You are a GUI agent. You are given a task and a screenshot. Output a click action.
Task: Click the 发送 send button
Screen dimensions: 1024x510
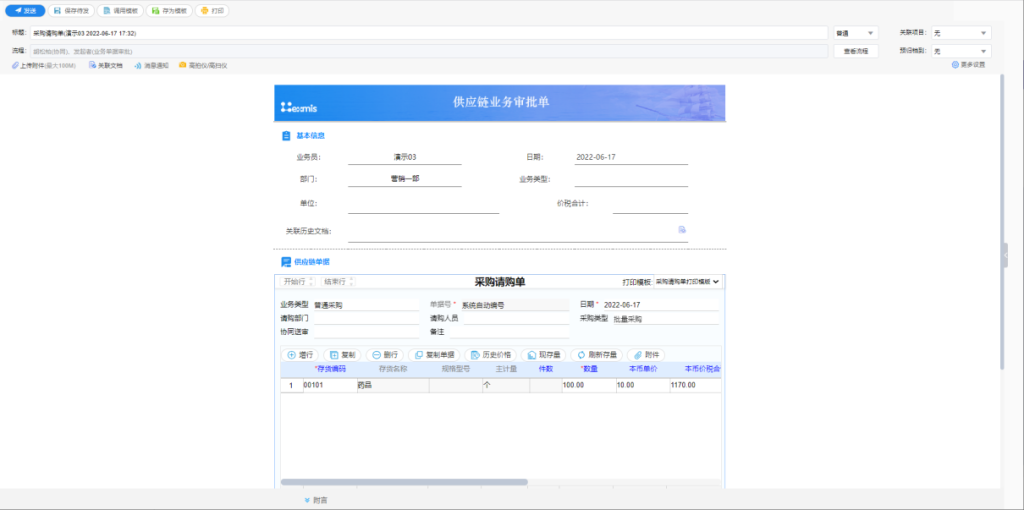24,11
